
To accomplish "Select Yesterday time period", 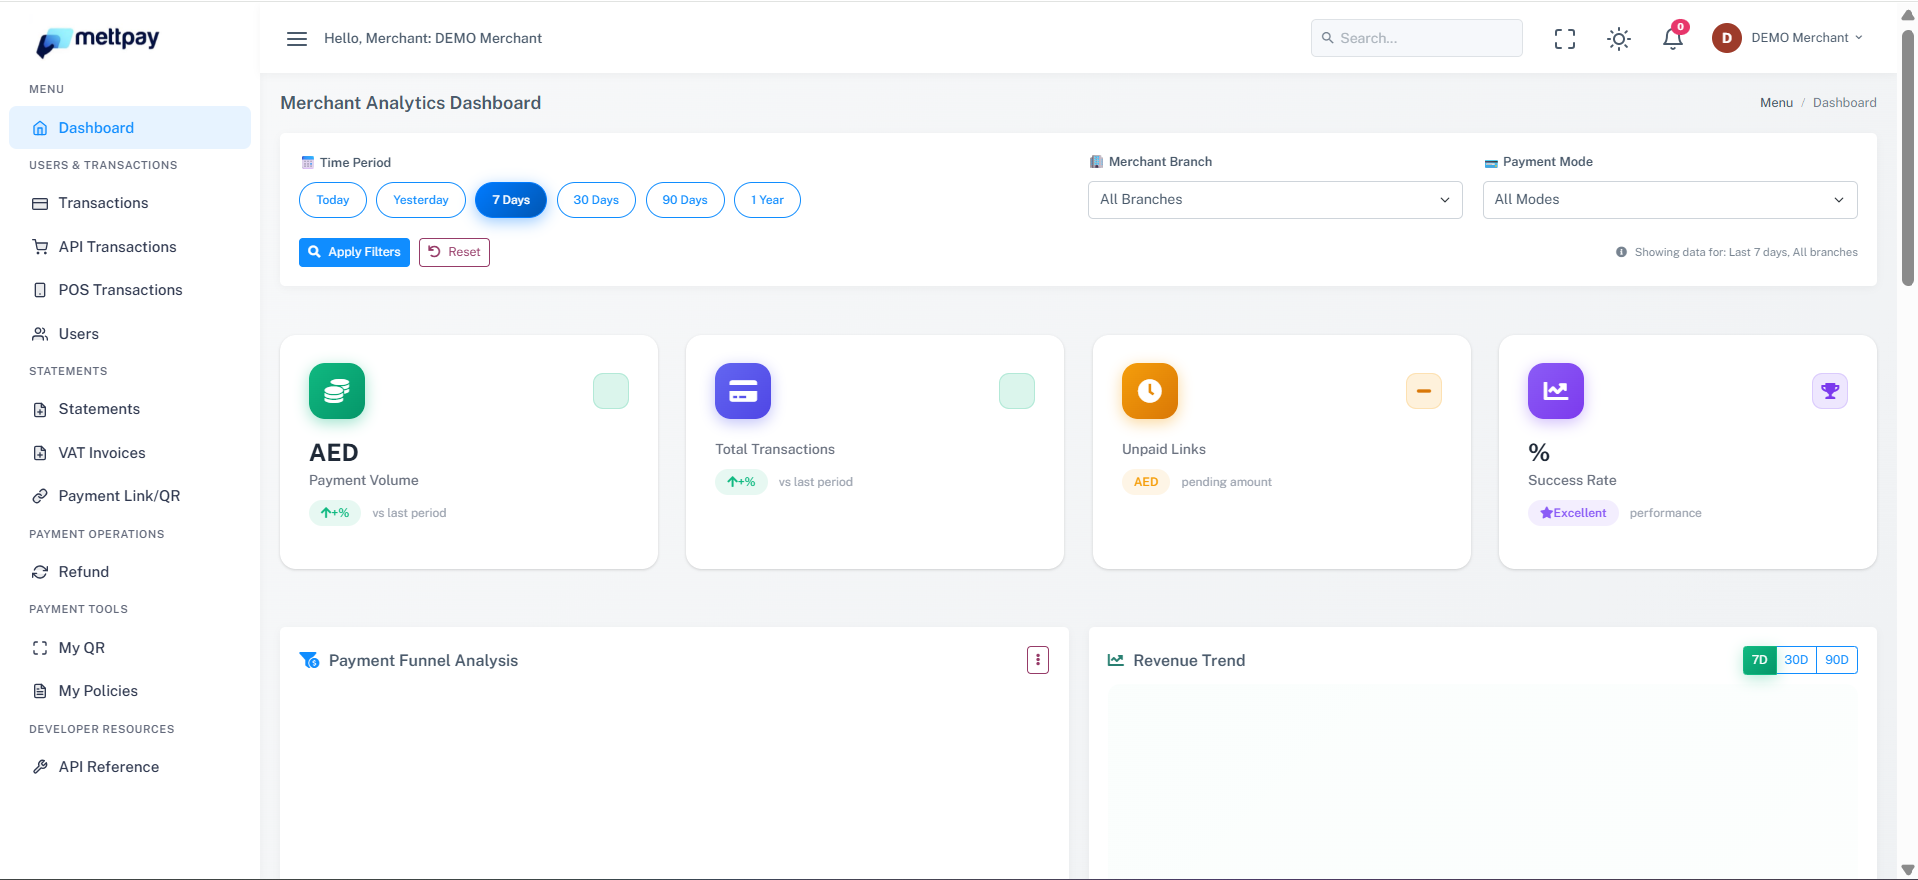I will pos(421,200).
